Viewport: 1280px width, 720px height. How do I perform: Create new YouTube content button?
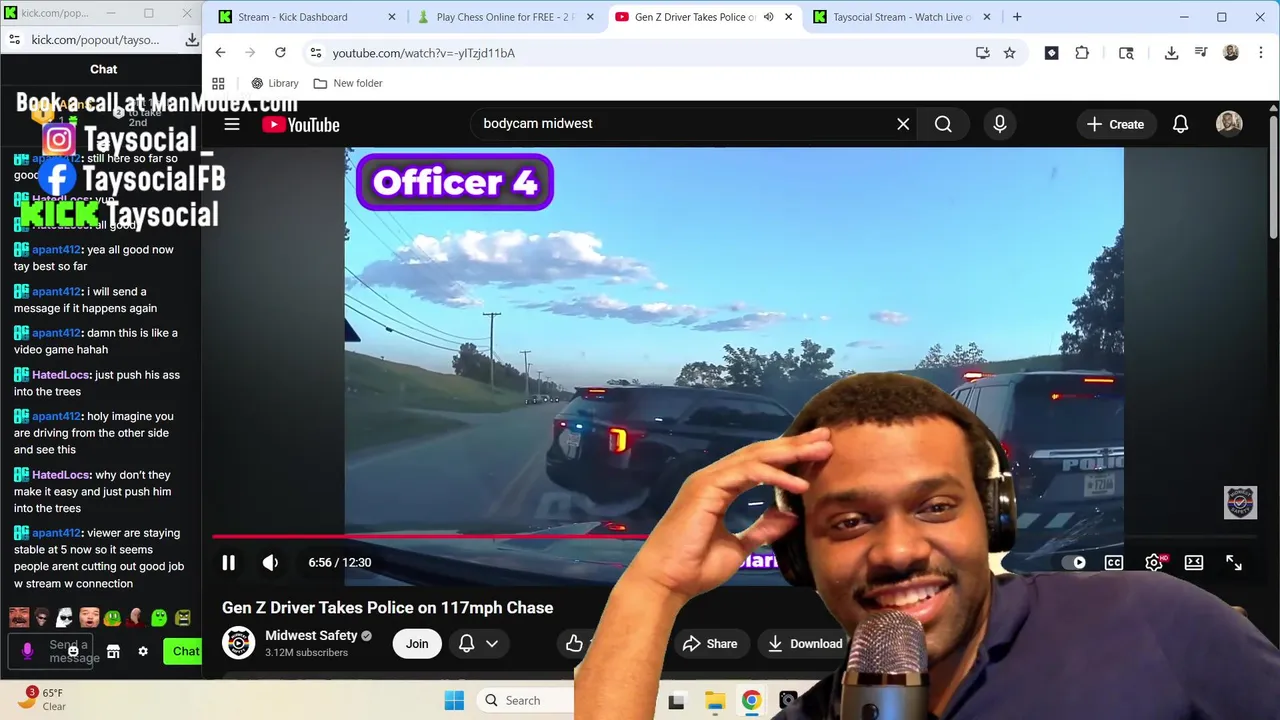pos(1115,124)
